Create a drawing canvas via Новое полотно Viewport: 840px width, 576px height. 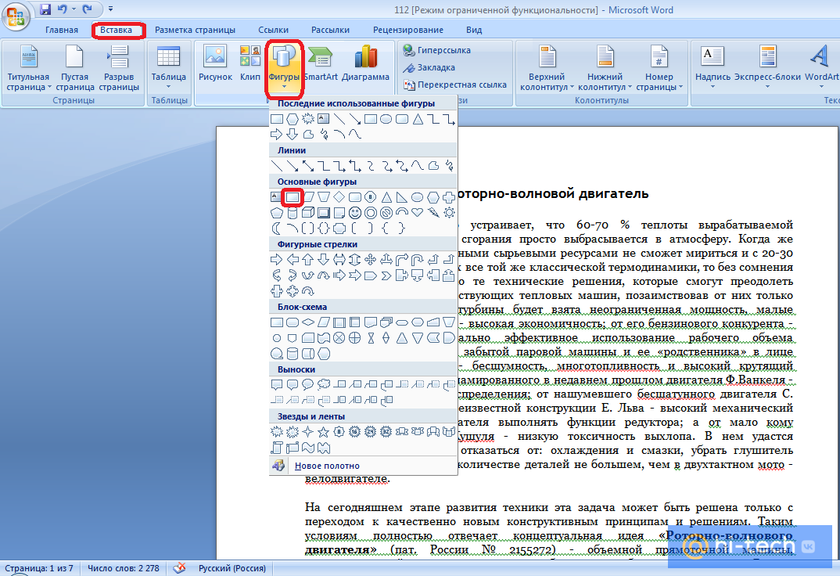[329, 466]
